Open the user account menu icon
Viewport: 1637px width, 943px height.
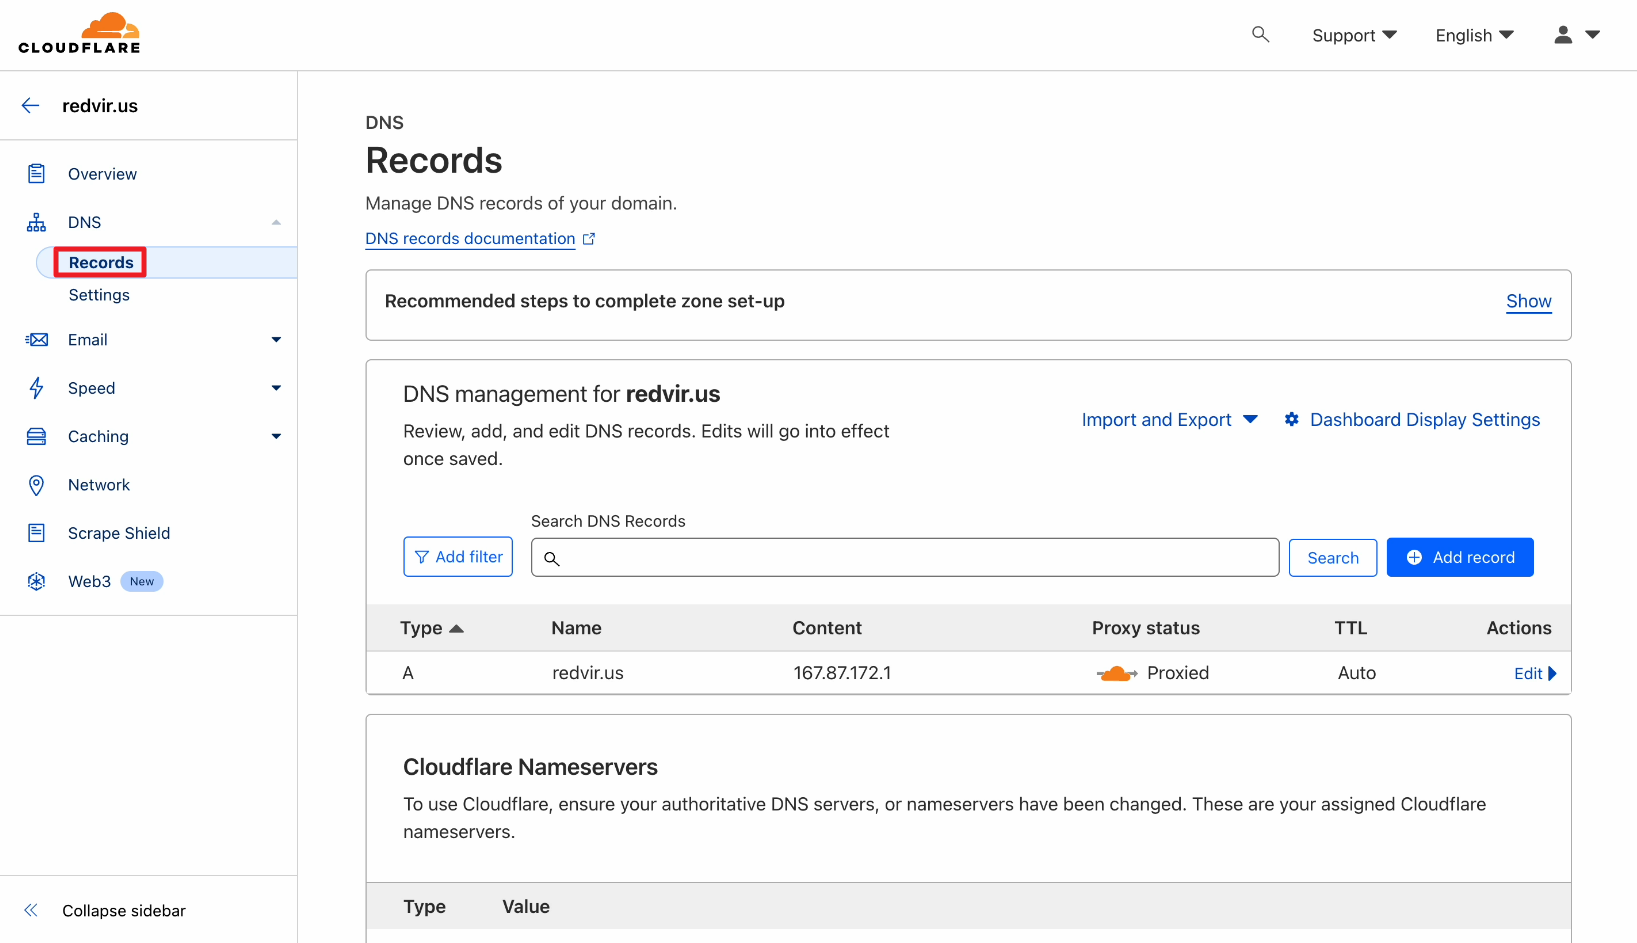point(1563,35)
